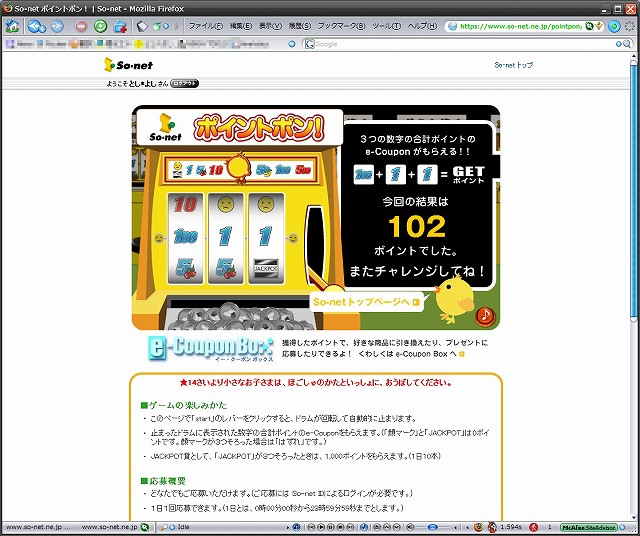Click the Firefox icon in the status bar

[479, 527]
